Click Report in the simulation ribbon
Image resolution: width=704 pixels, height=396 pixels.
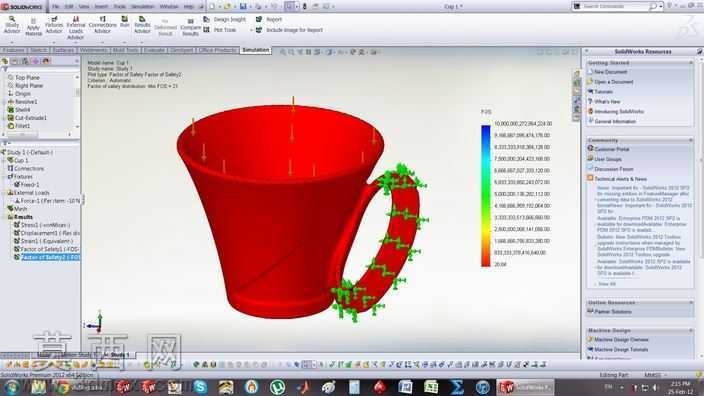coord(269,19)
